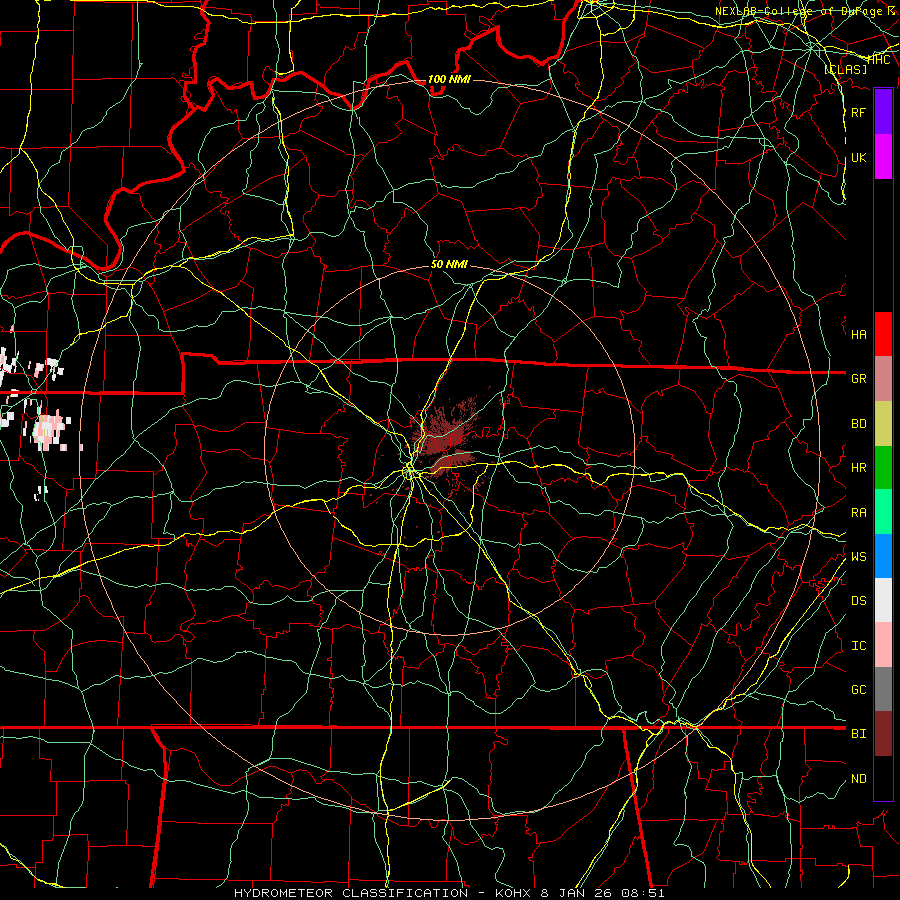The image size is (900, 900).
Task: Click the purple RF legend color swatch
Action: coord(883,112)
